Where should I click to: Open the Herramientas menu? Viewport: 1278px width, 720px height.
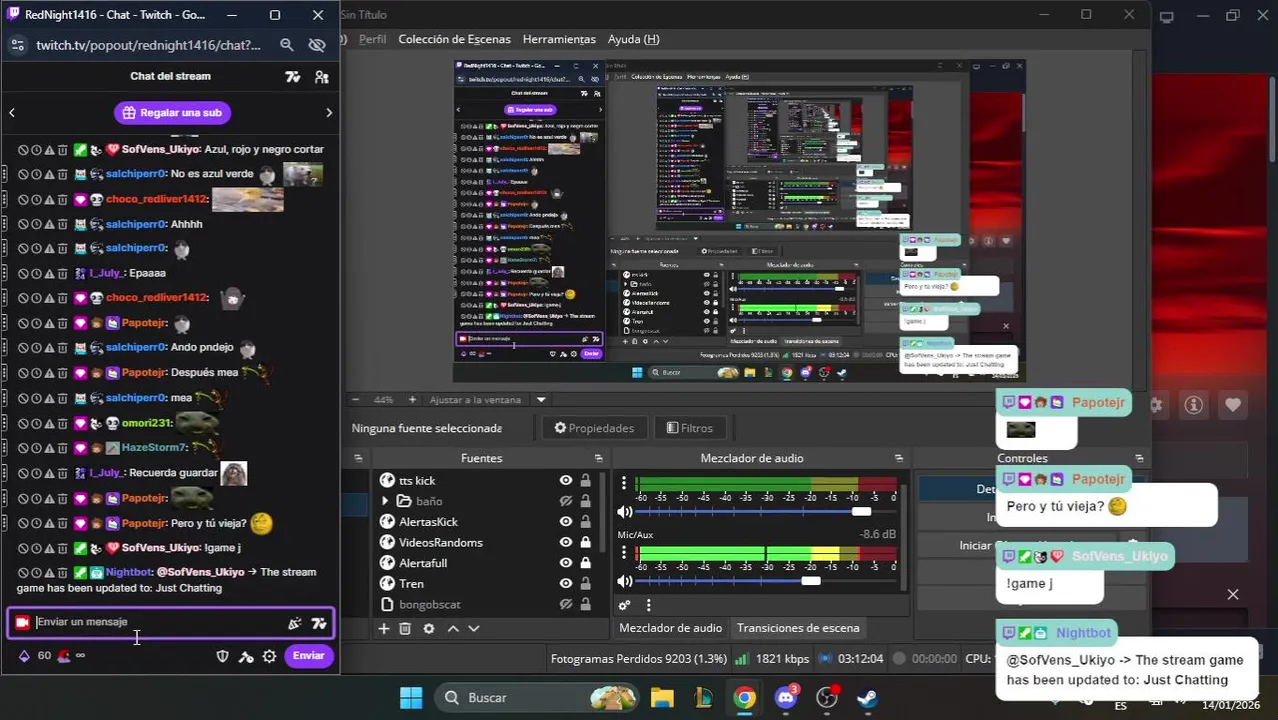point(559,39)
